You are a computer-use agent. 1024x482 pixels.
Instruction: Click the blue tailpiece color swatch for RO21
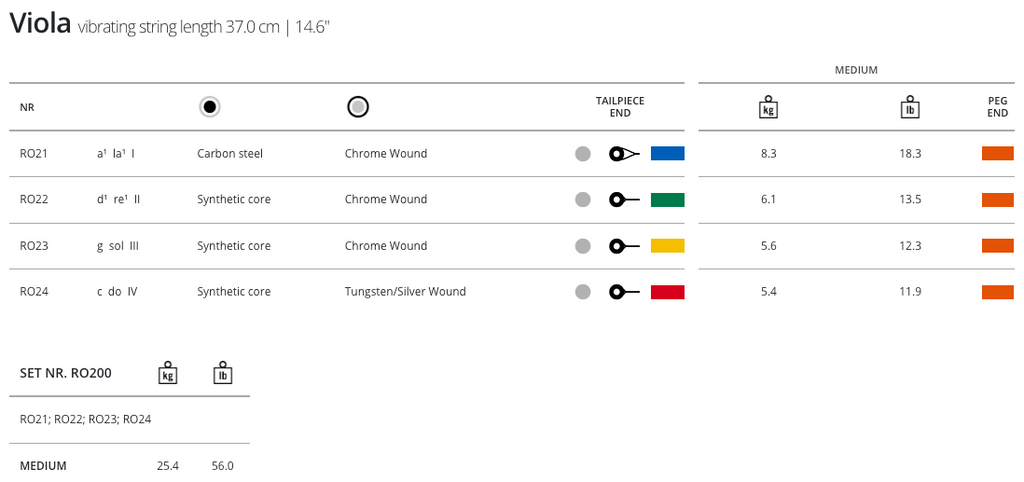(667, 153)
